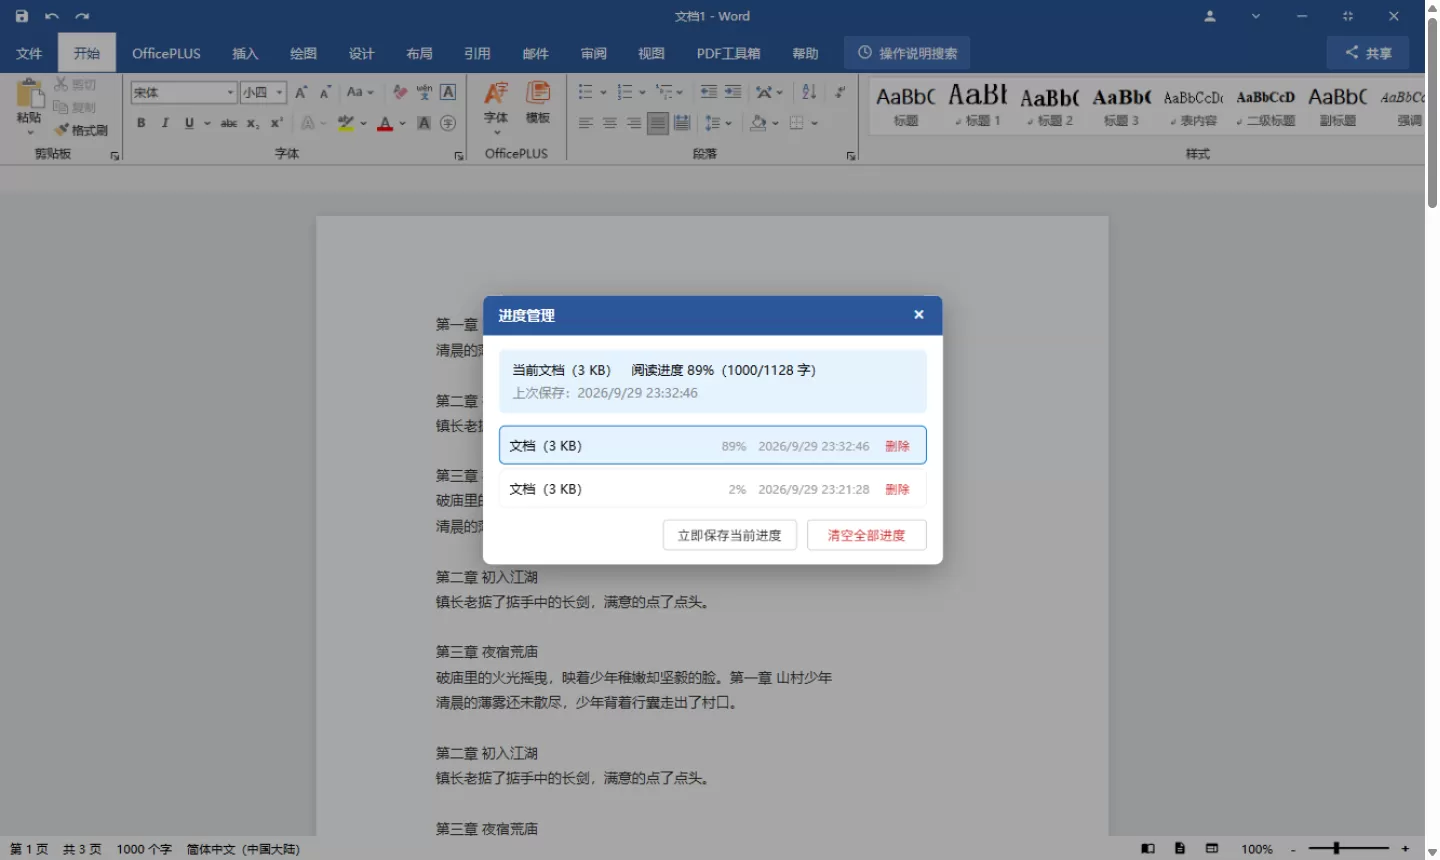Switch to the 审阅 (Review) ribbon tab

[594, 53]
